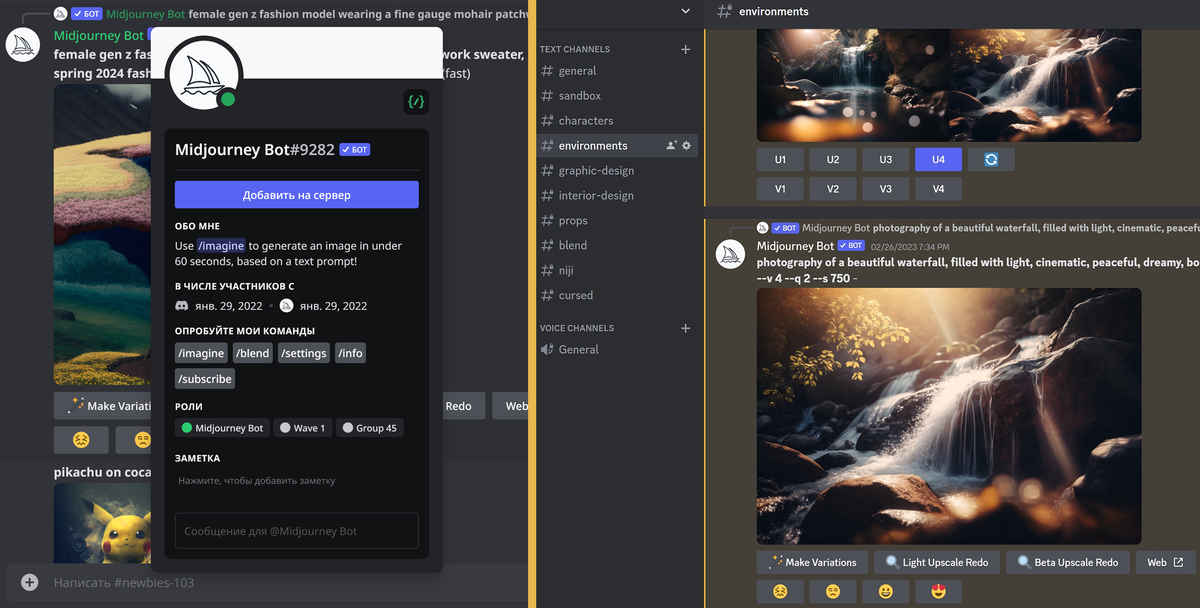Click the plus attach icon beside #newbies-103 input
1200x608 pixels.
tap(29, 582)
